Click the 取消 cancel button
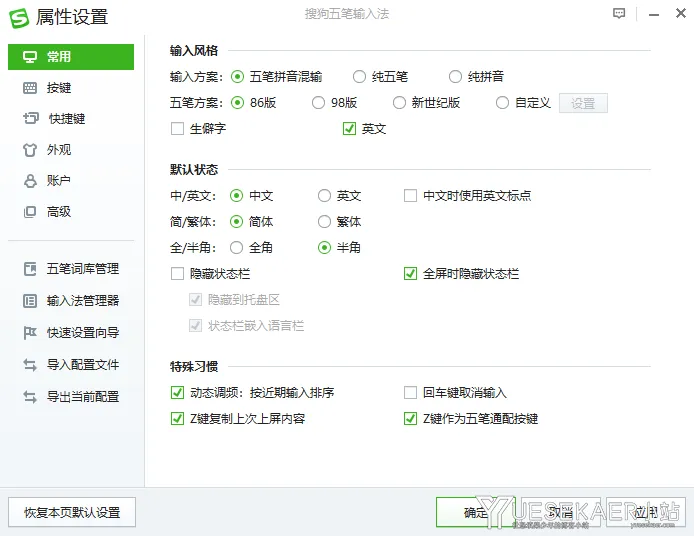The width and height of the screenshot is (694, 536). (560, 512)
